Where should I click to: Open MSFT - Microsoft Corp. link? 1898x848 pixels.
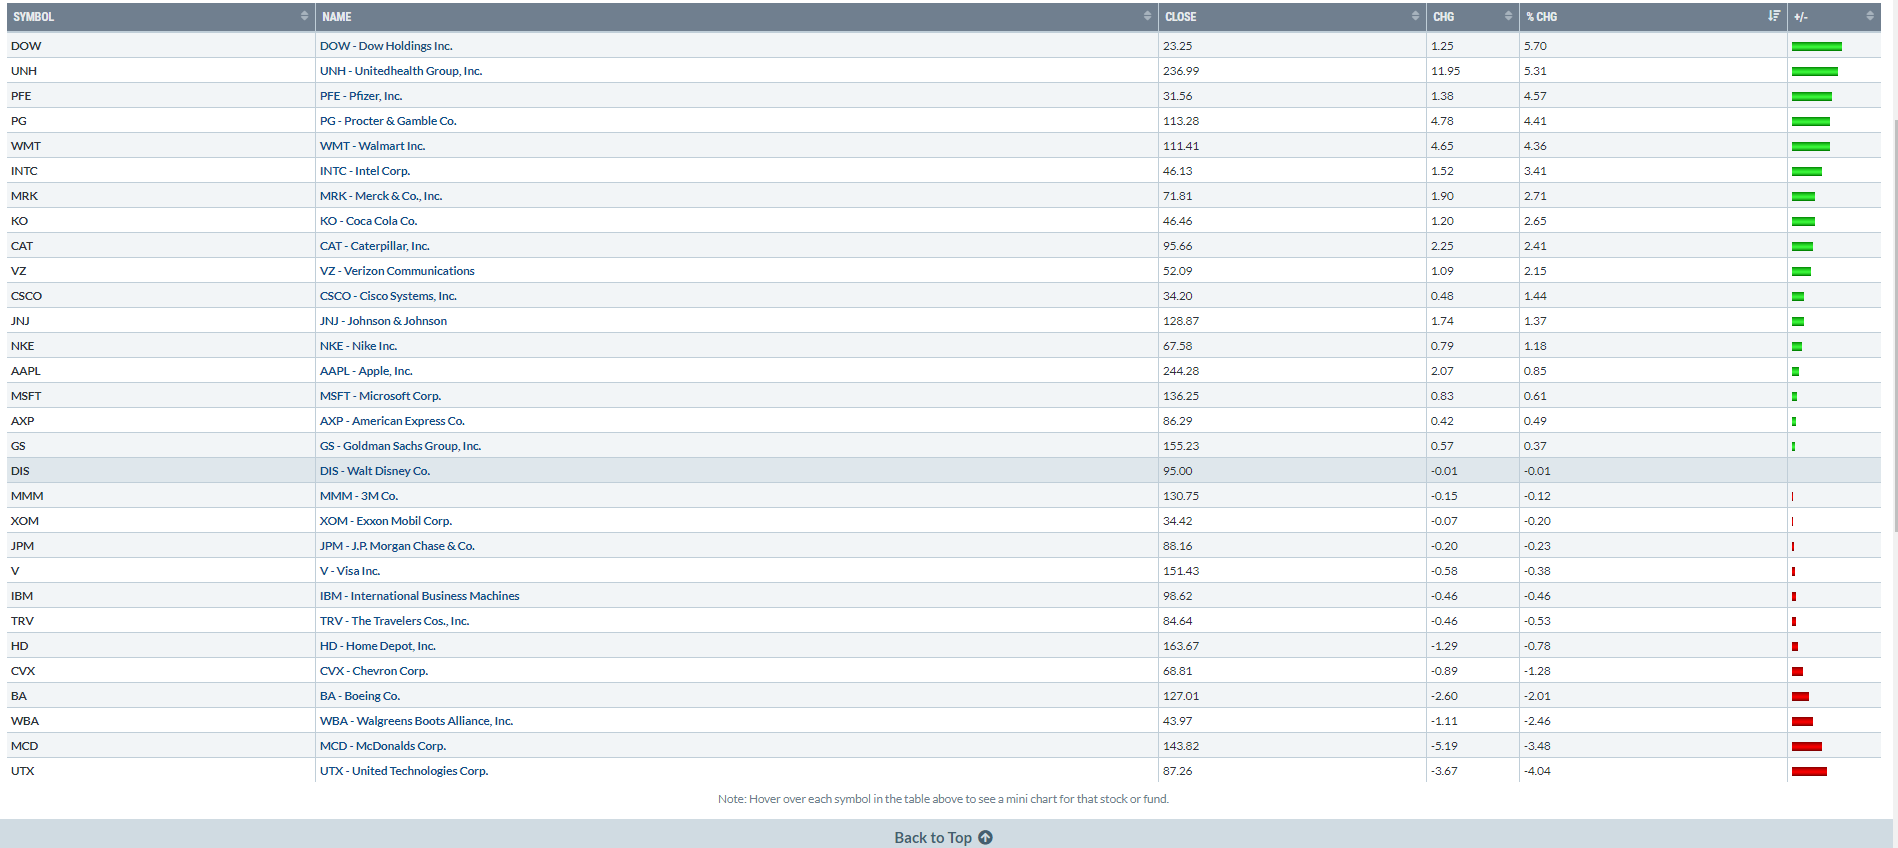(381, 396)
